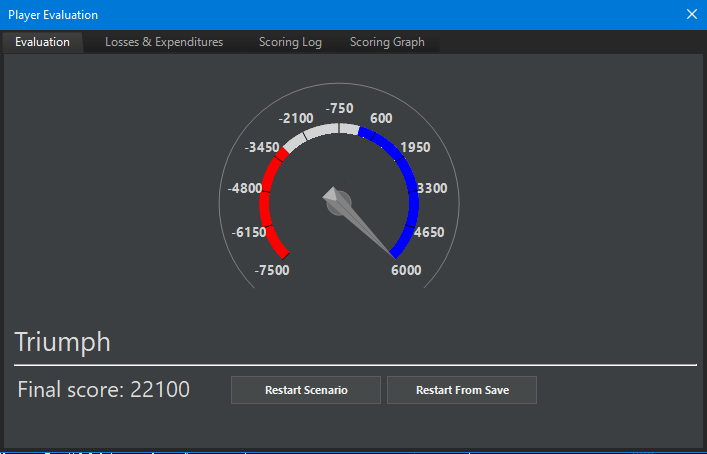The width and height of the screenshot is (707, 454).
Task: Click the 1950 gauge label
Action: point(415,147)
